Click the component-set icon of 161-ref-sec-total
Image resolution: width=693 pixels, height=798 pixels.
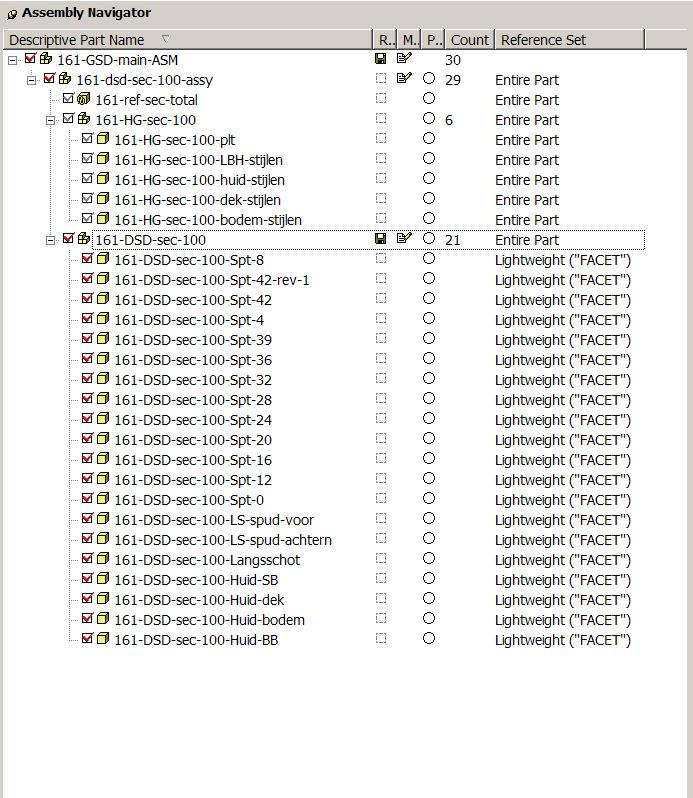(x=84, y=98)
